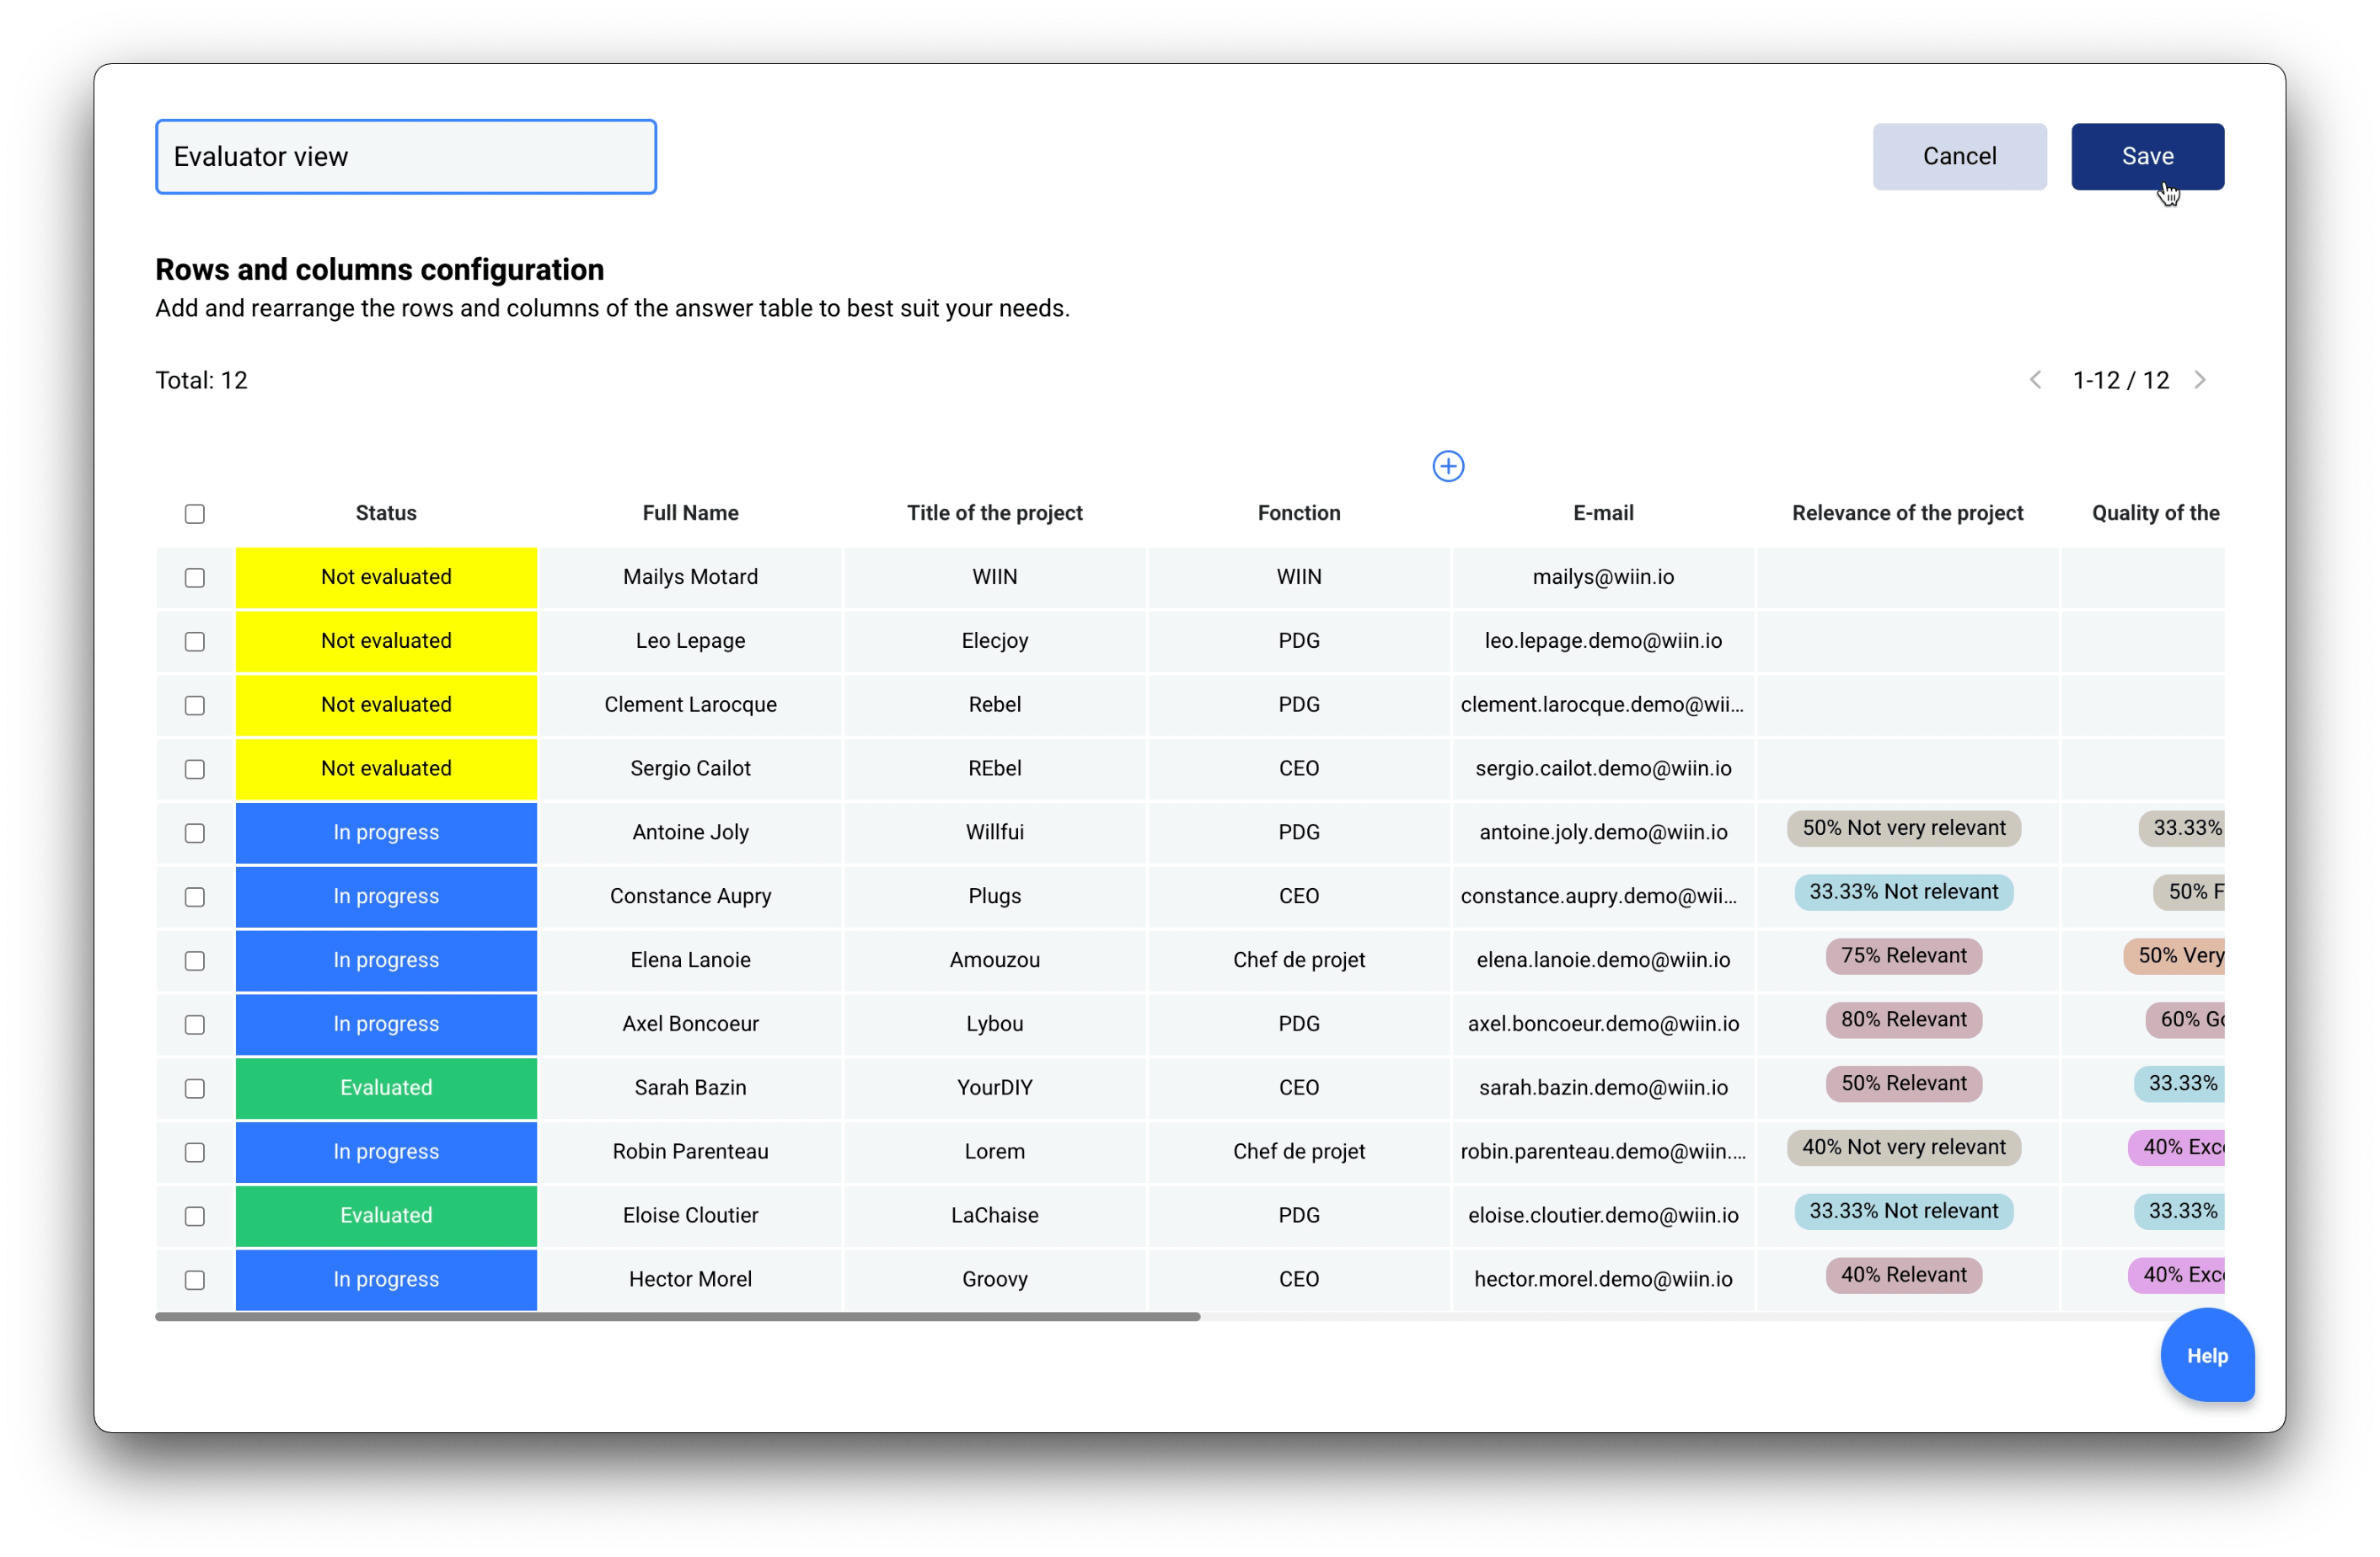2380x1557 pixels.
Task: Check the row for Antoine Joly
Action: point(195,832)
